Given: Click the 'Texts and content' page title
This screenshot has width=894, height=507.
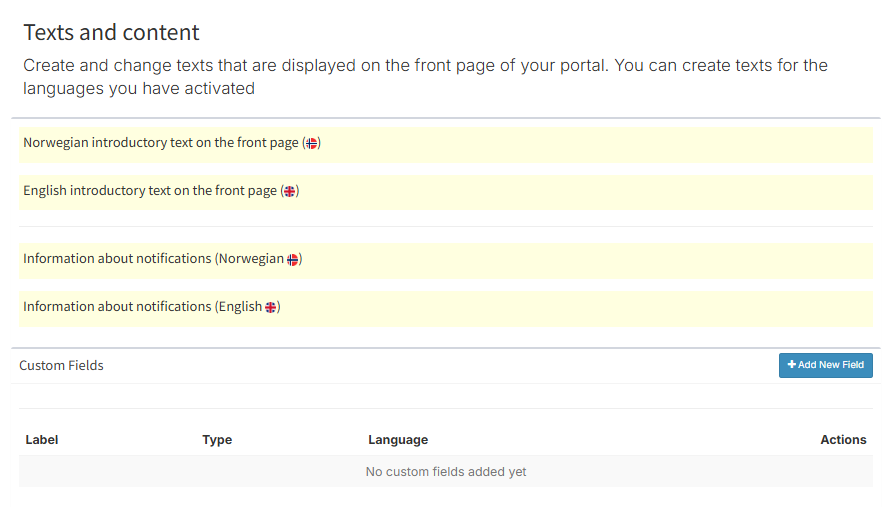Looking at the screenshot, I should 112,32.
